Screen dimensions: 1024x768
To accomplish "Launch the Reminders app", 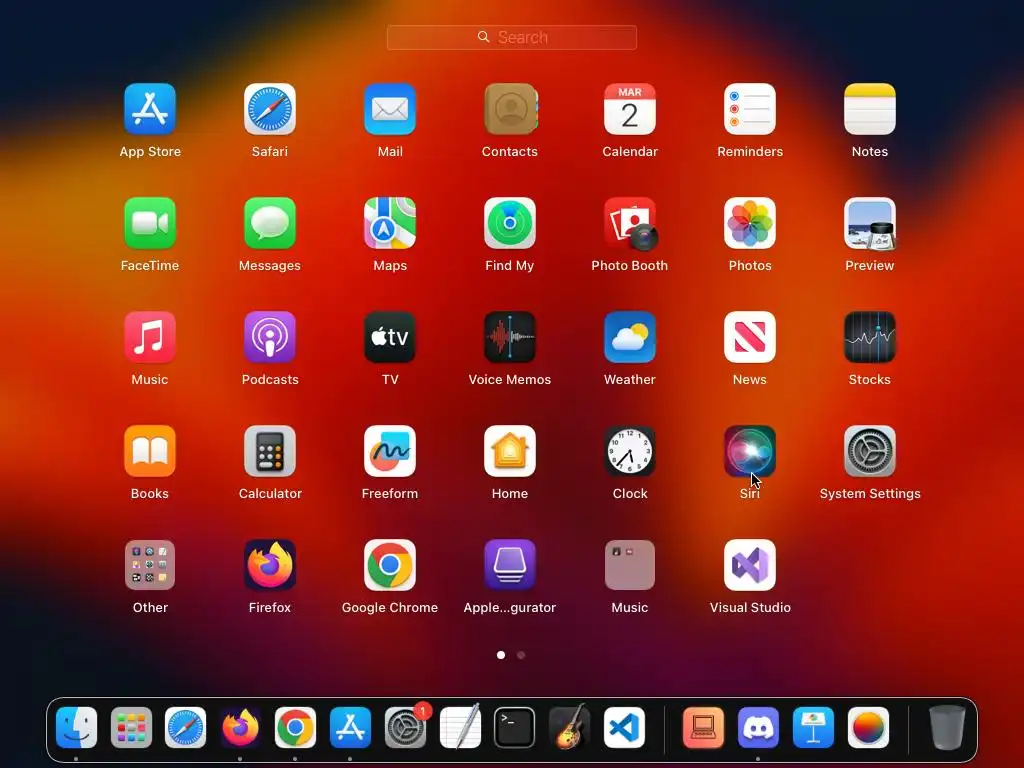I will pyautogui.click(x=750, y=109).
